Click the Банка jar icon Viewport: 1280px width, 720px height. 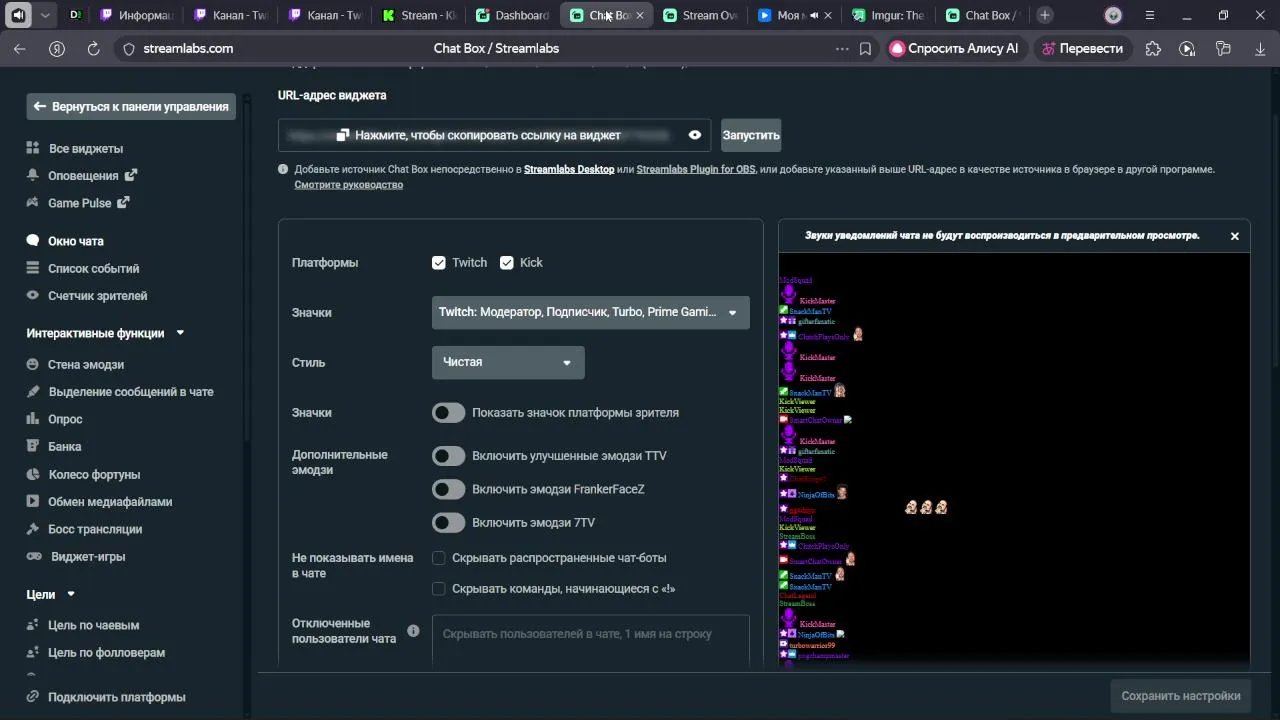(33, 446)
